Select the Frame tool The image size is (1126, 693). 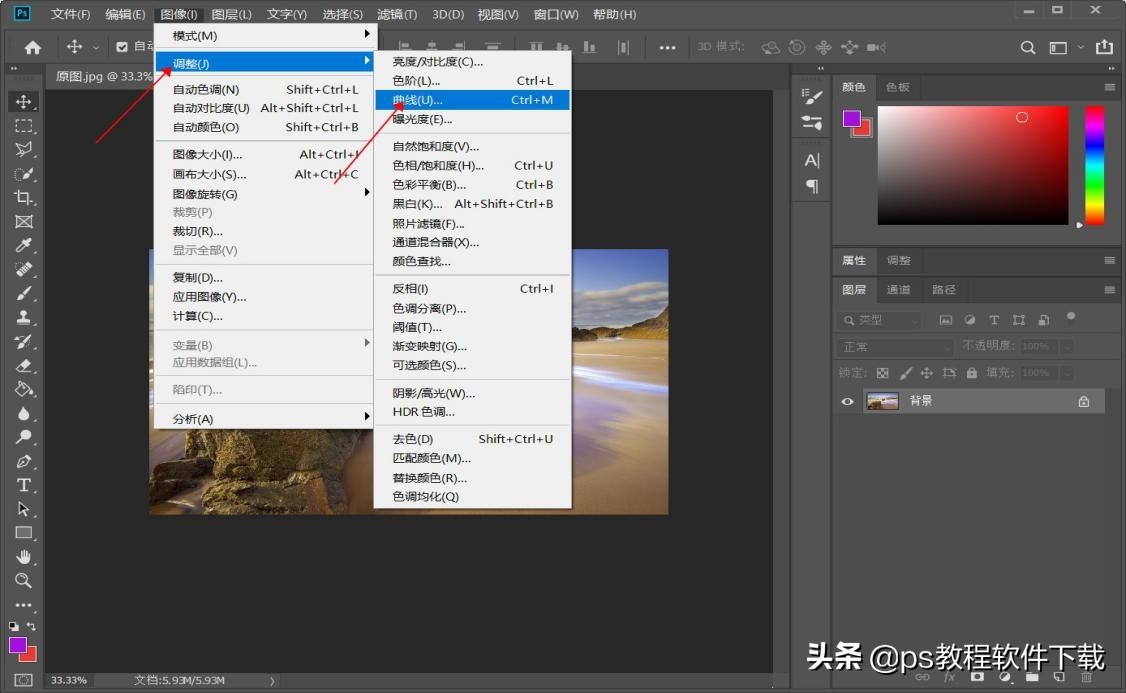pyautogui.click(x=24, y=221)
